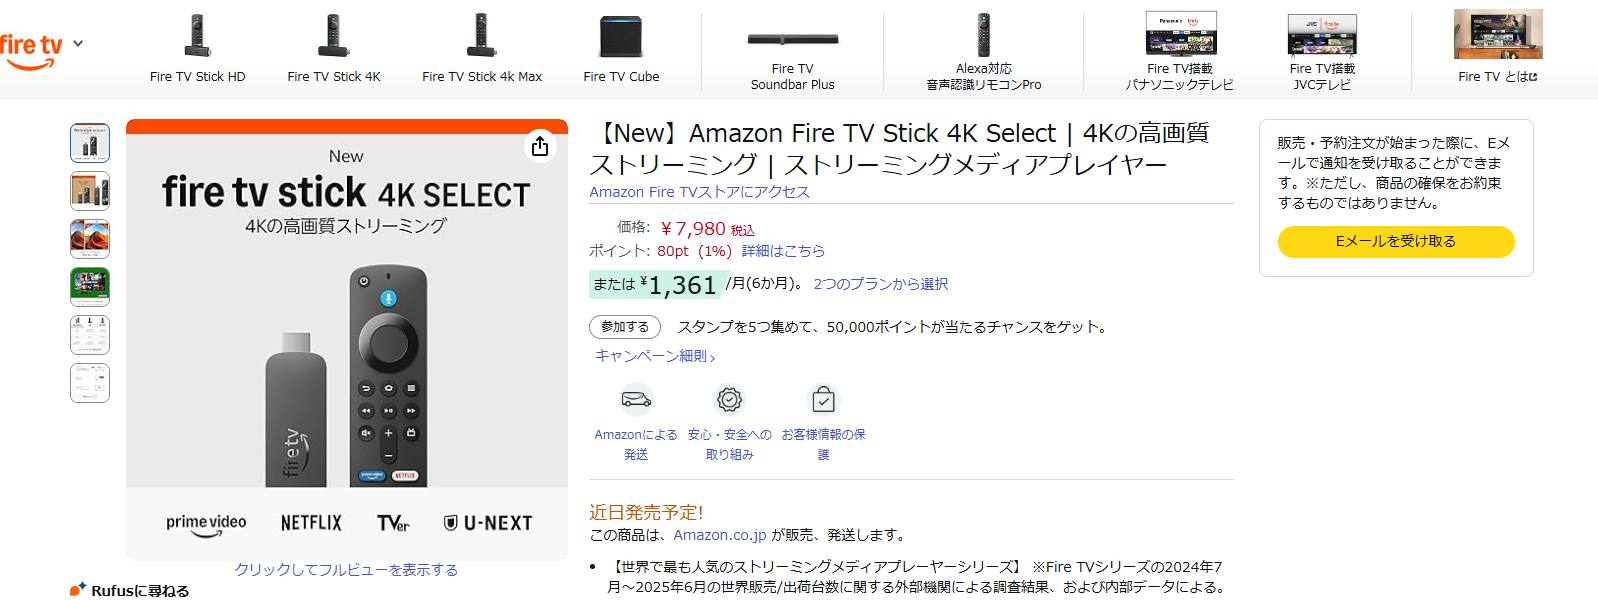The height and width of the screenshot is (600, 1598).
Task: Click the Amazonによる発送 delivery truck icon
Action: 636,400
